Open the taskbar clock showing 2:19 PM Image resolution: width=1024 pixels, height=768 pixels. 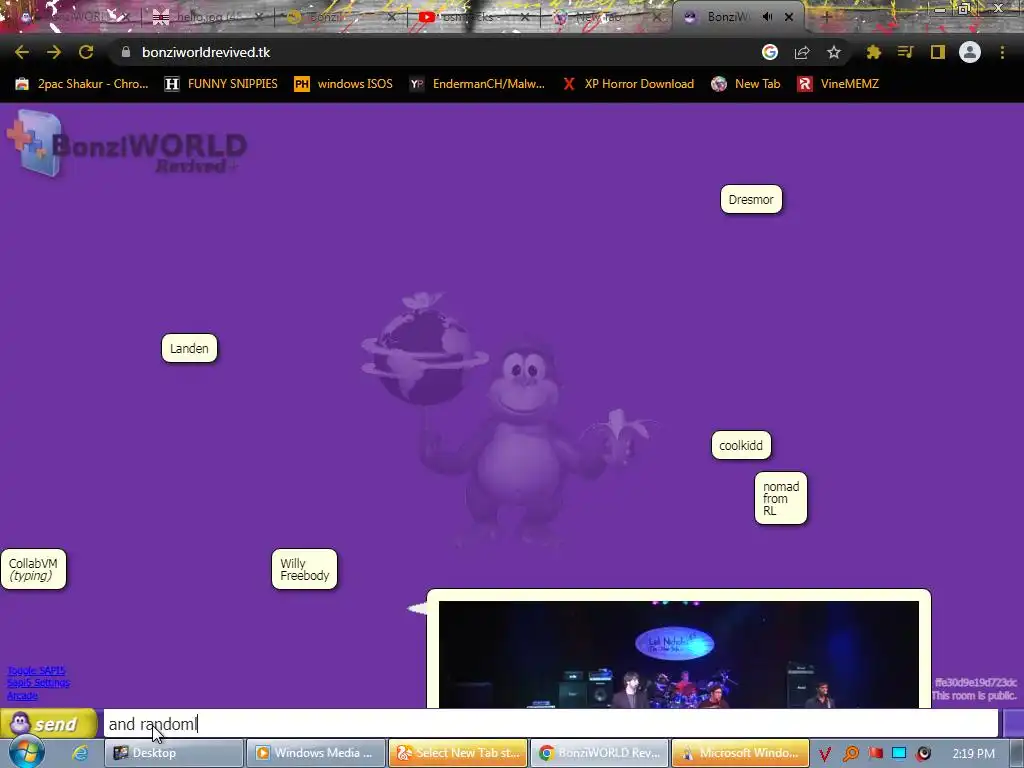(x=974, y=754)
